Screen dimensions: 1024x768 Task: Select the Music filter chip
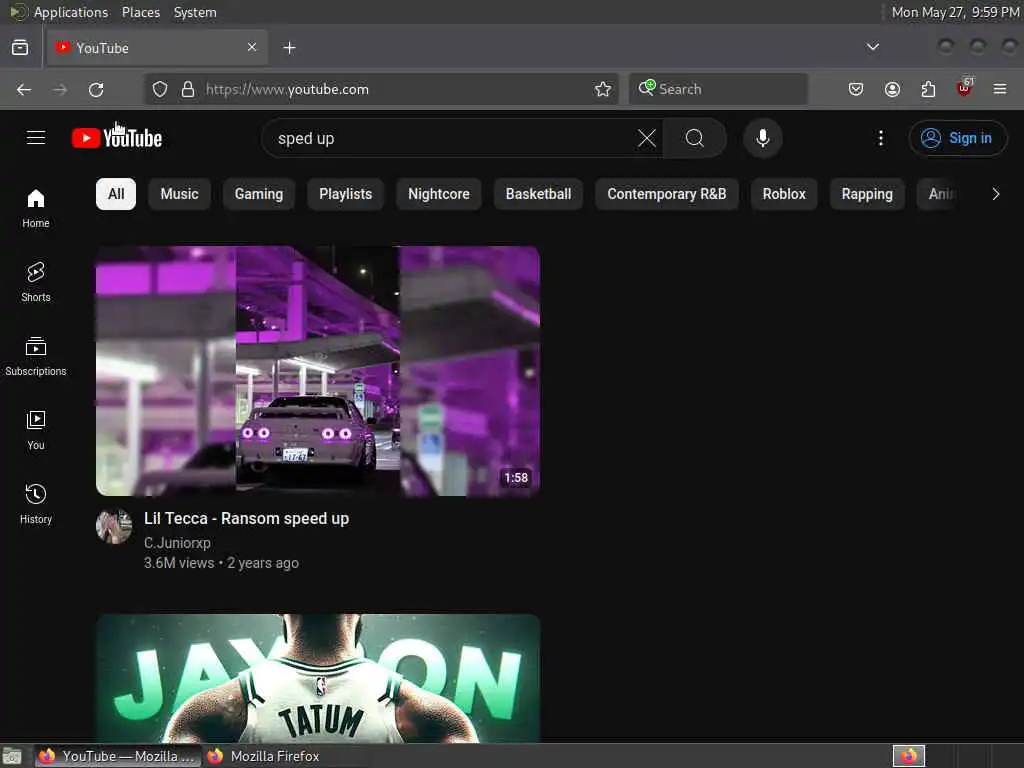coord(180,194)
